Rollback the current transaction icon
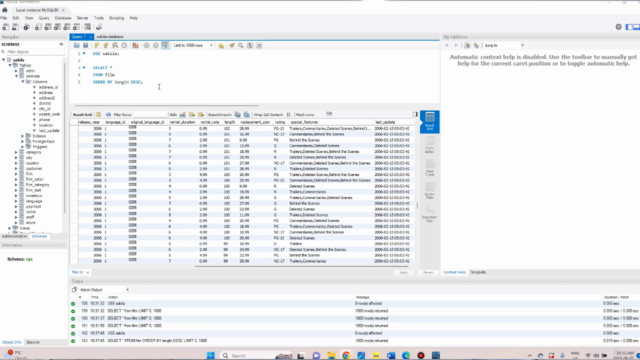 [x=156, y=45]
